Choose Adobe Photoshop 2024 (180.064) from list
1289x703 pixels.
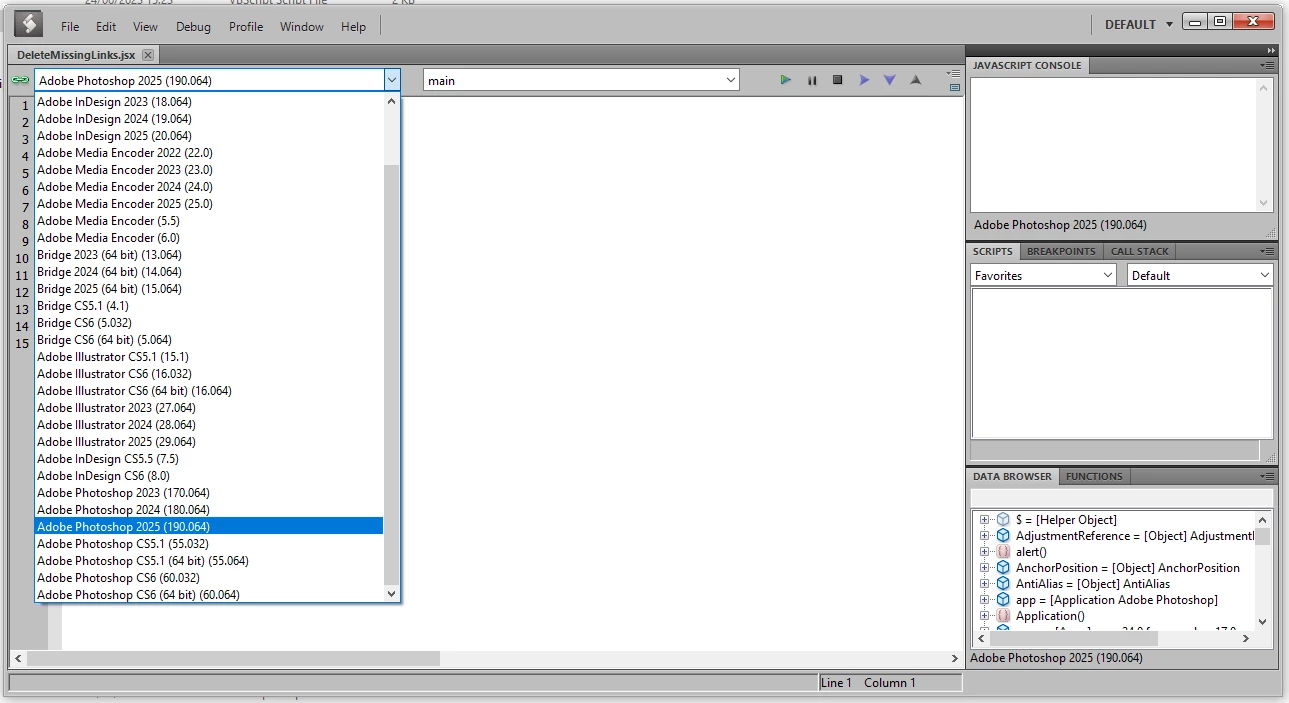[209, 510]
